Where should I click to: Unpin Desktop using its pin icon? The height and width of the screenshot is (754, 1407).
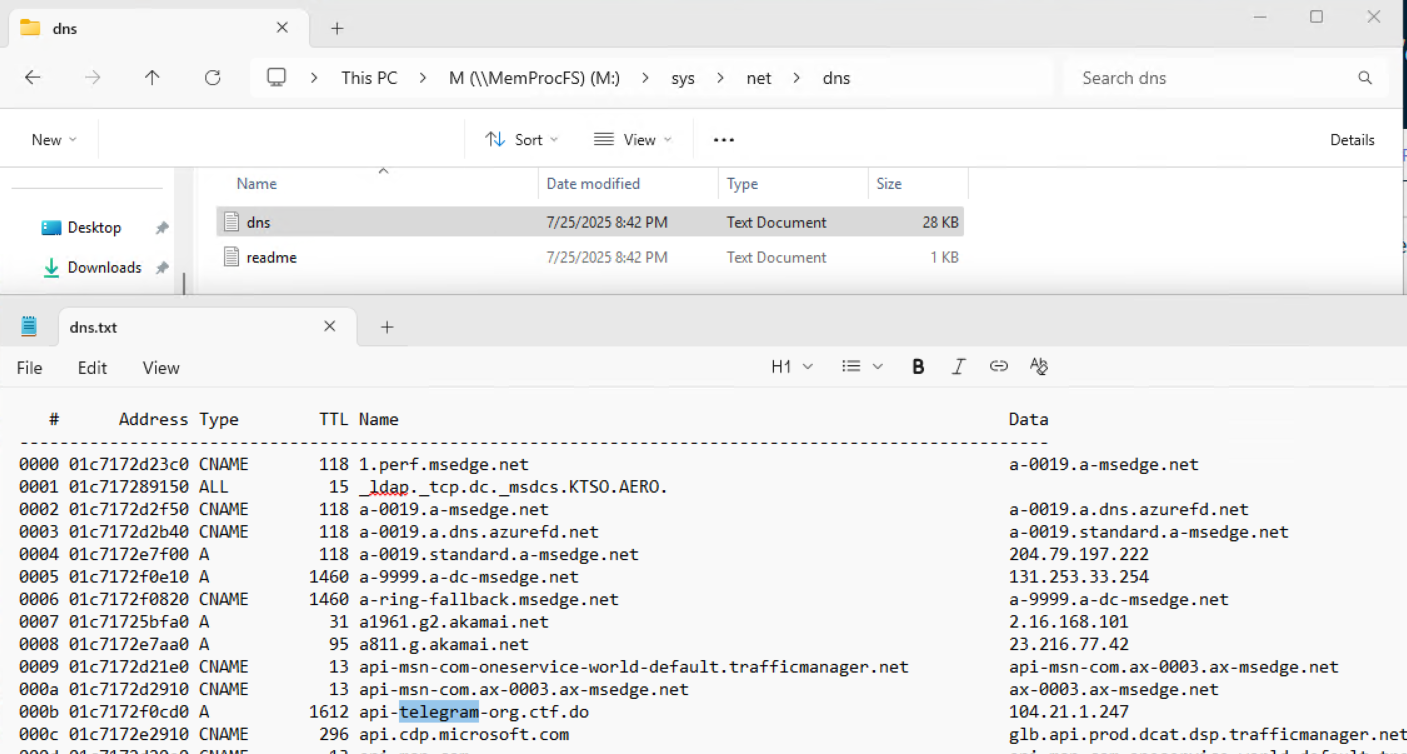[x=161, y=228]
